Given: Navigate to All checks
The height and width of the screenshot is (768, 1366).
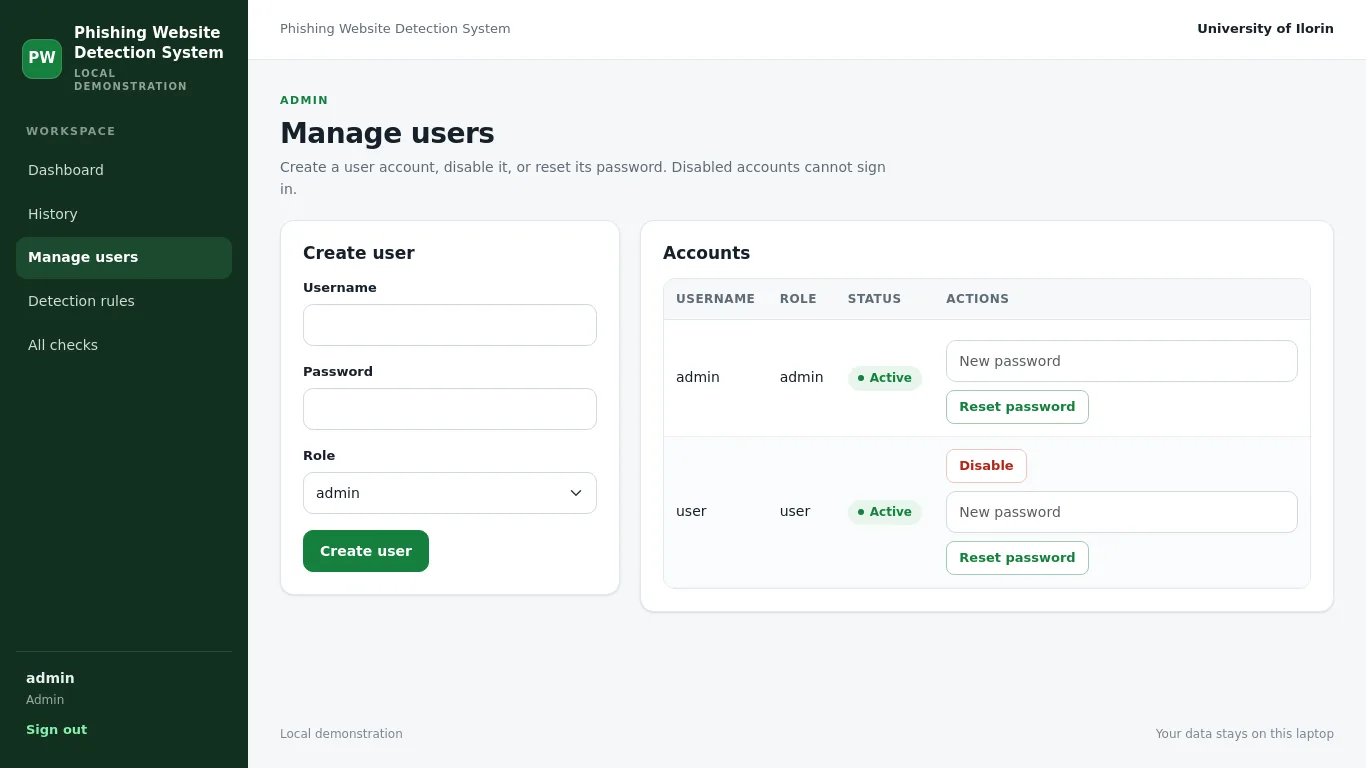Looking at the screenshot, I should click(x=124, y=345).
